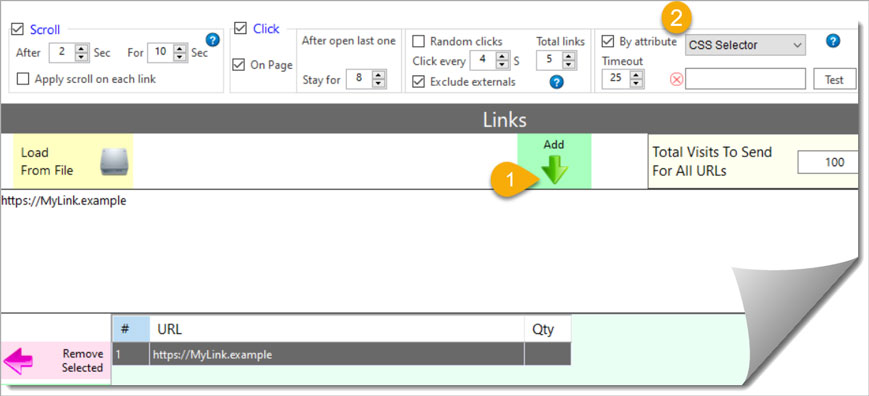Image resolution: width=869 pixels, height=396 pixels.
Task: Decrease the Click every seconds value
Action: coord(503,65)
